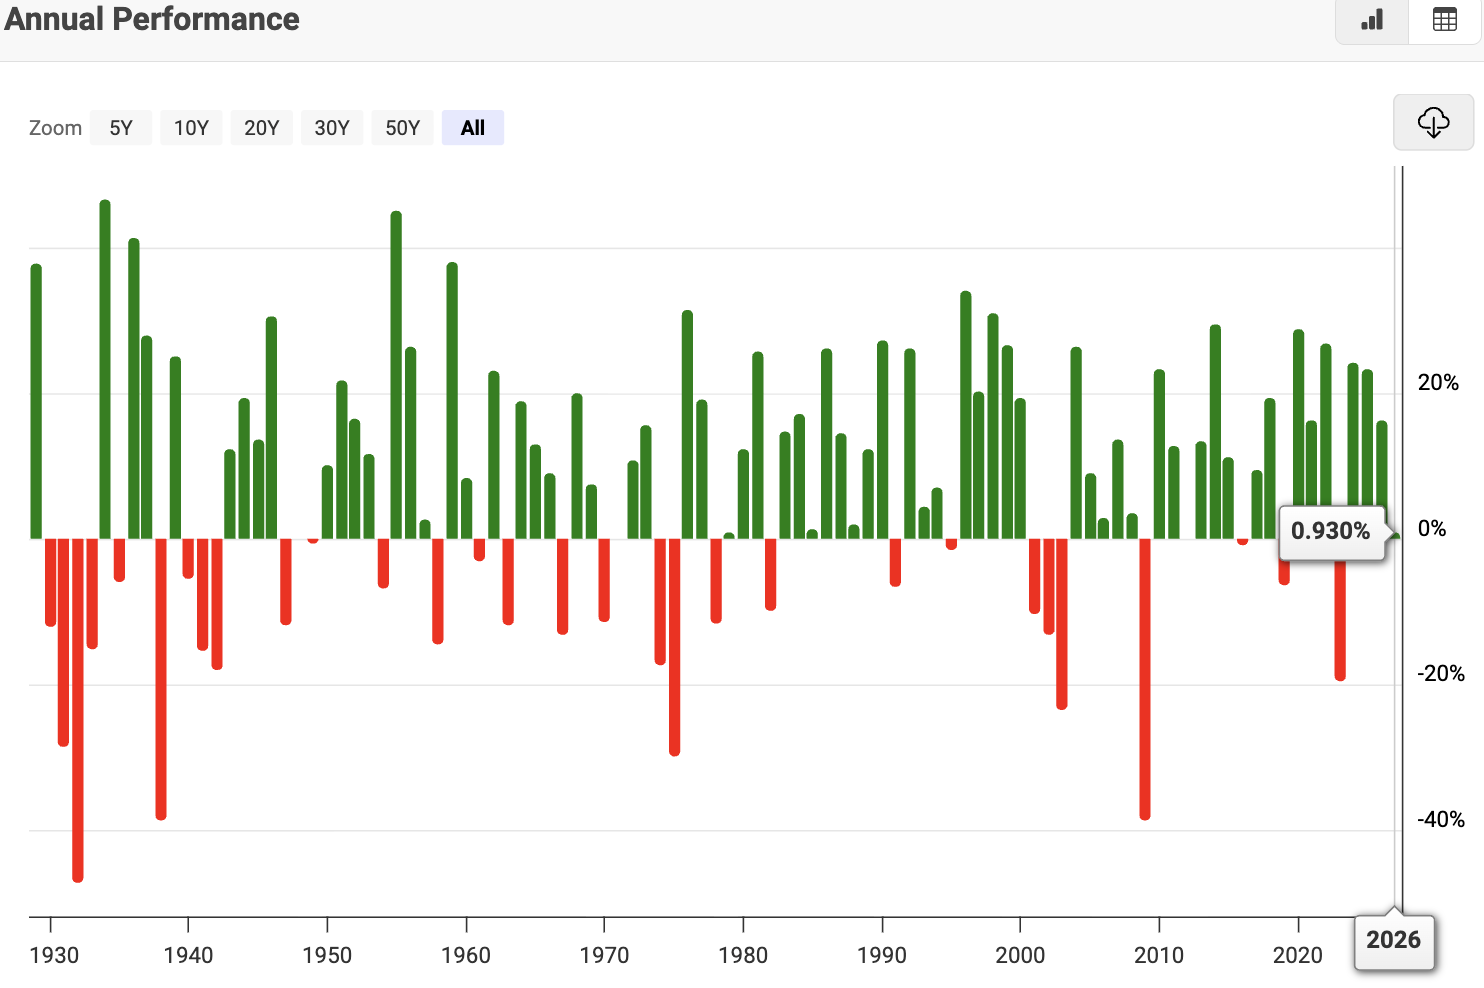The image size is (1484, 988).
Task: Click the bar chart view icon
Action: (x=1370, y=20)
